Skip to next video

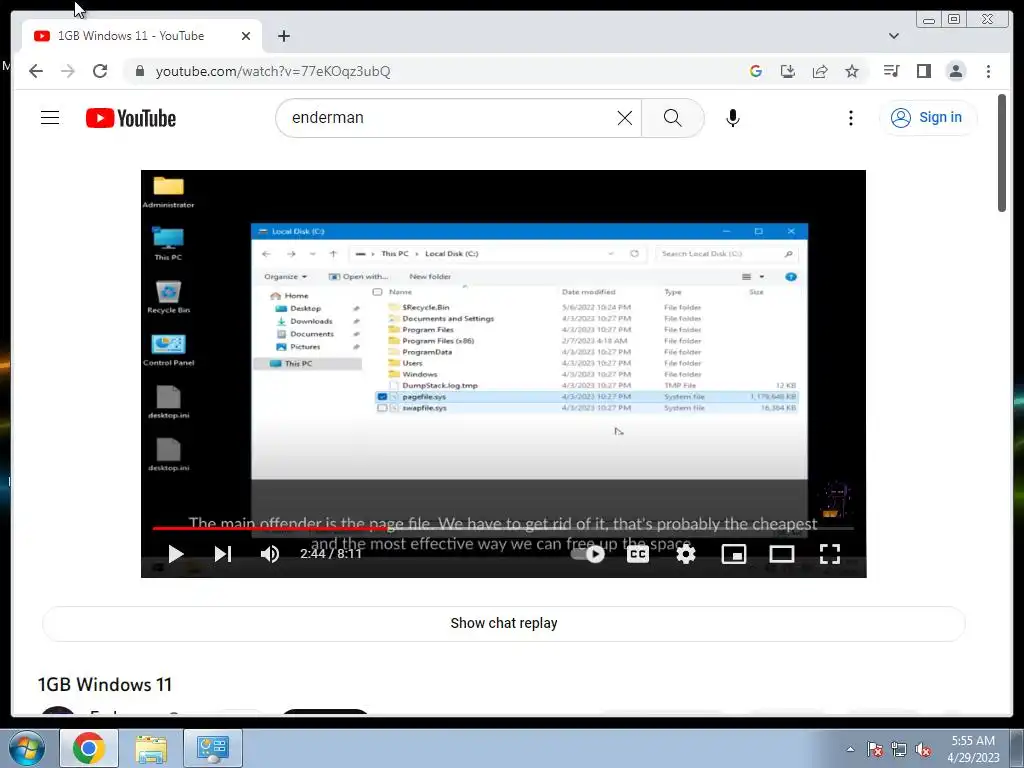click(223, 554)
